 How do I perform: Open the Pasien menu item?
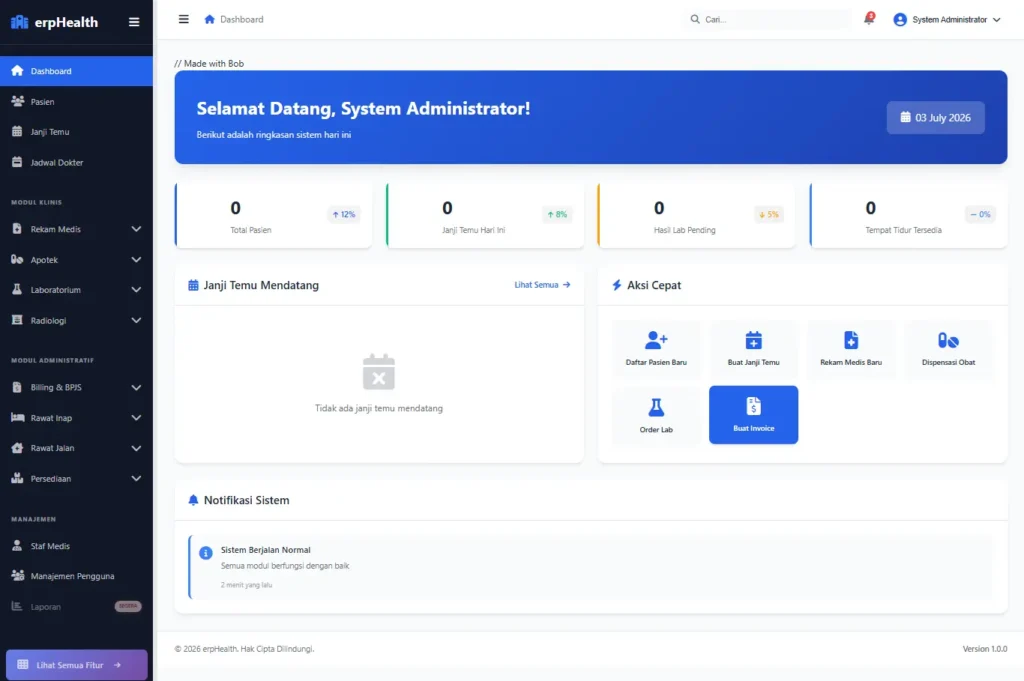[x=76, y=101]
